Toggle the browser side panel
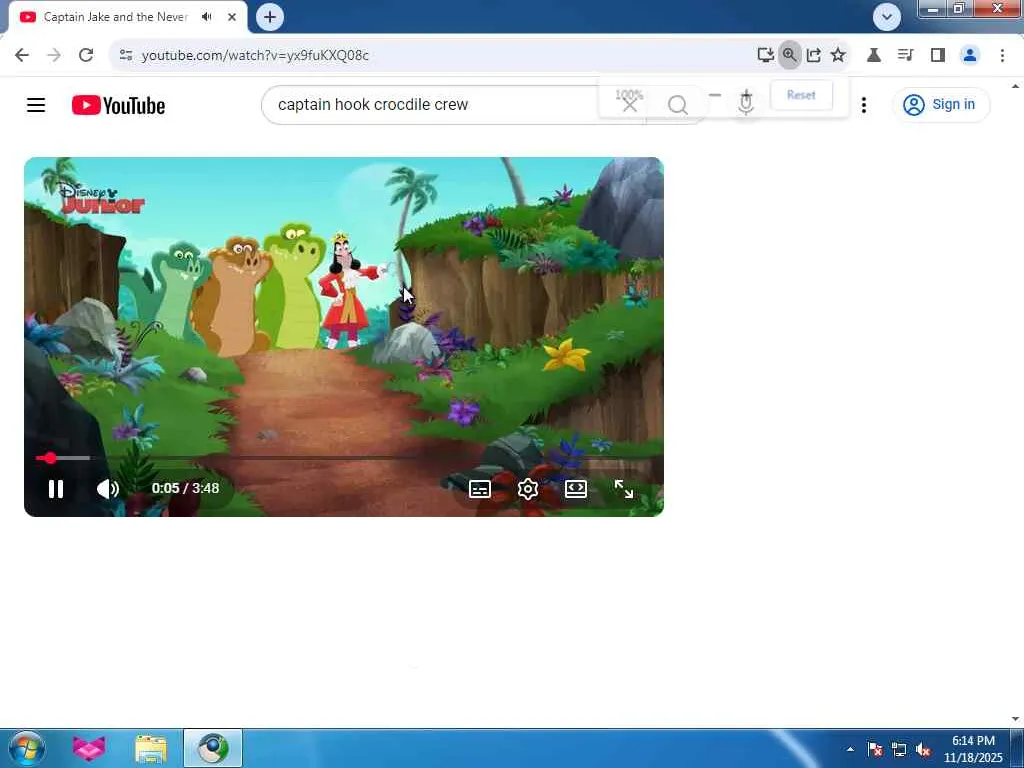Screen dimensions: 1024x768 pos(938,55)
